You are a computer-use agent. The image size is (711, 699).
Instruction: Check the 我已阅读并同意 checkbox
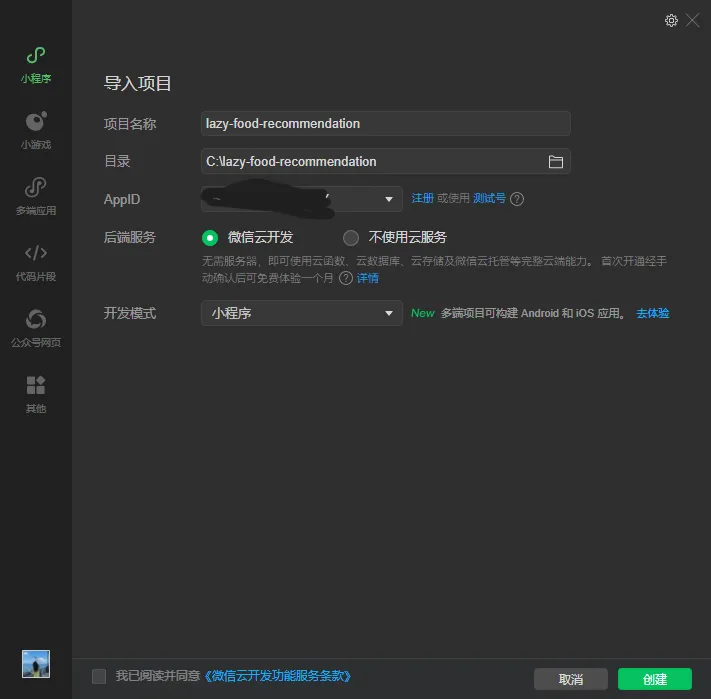(99, 676)
